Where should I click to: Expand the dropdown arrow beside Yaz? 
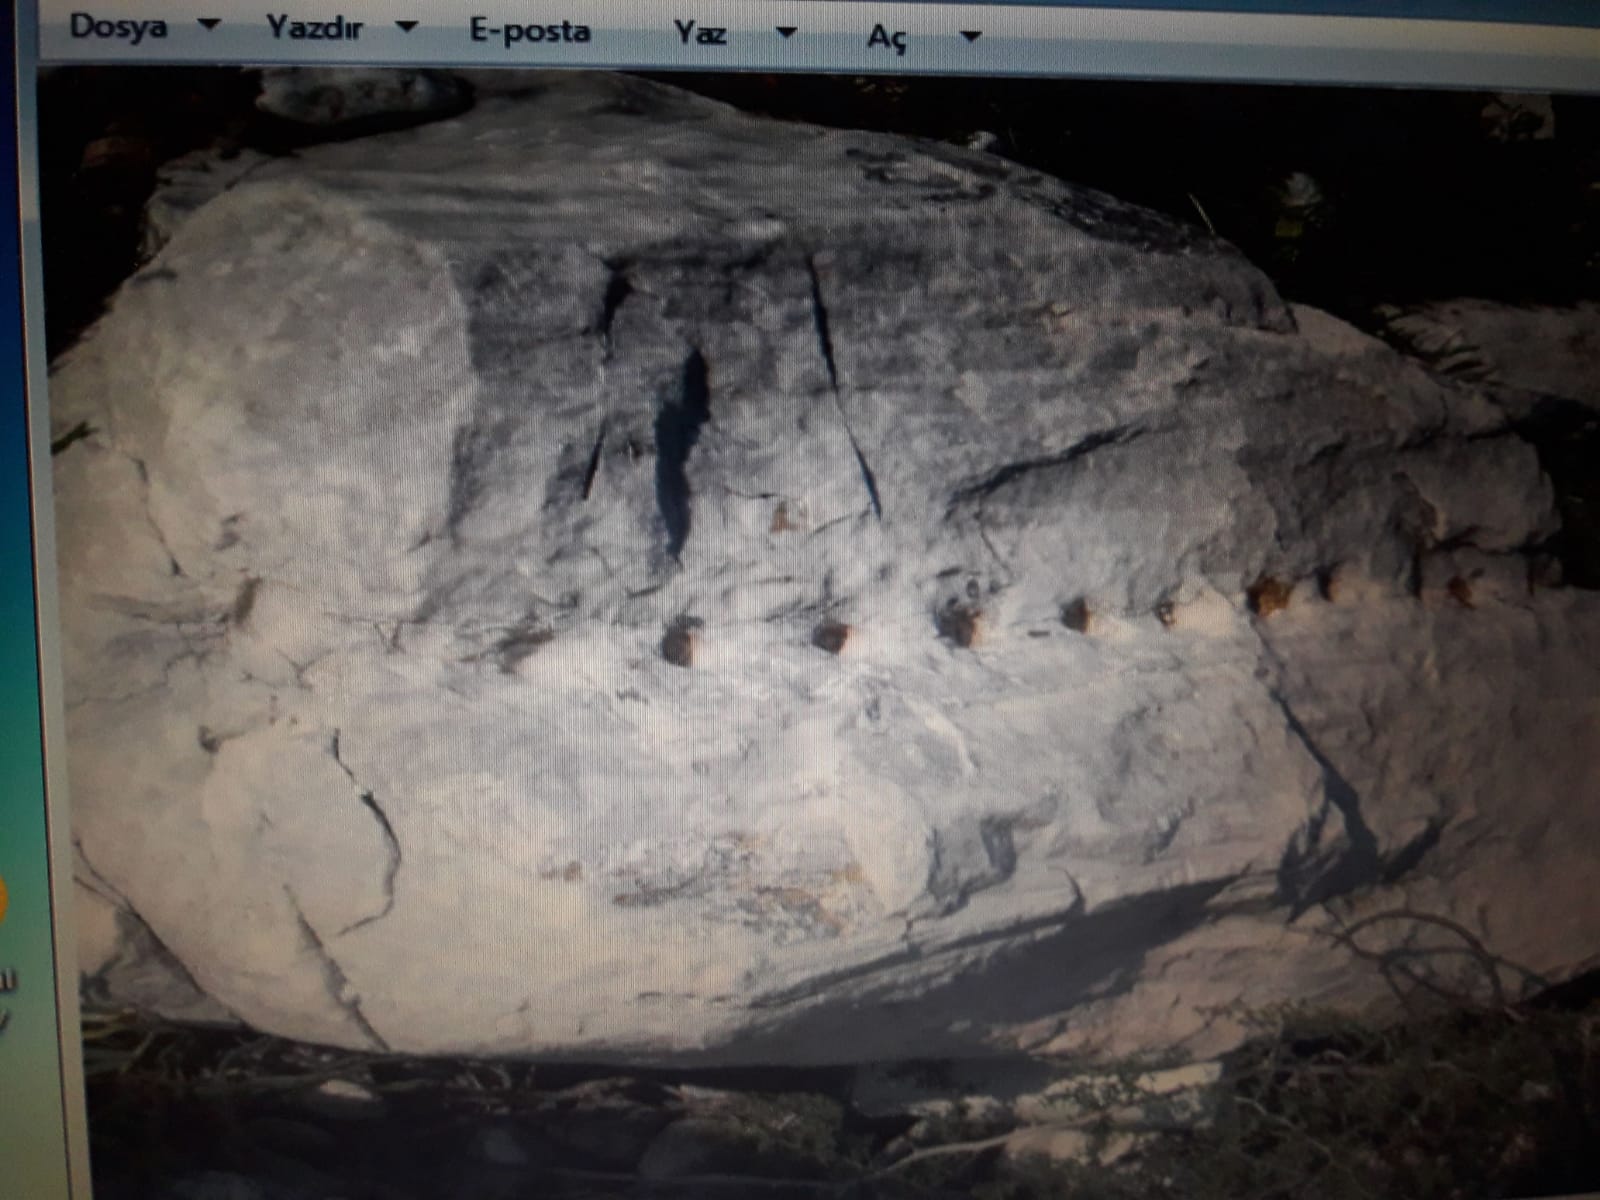pos(787,33)
